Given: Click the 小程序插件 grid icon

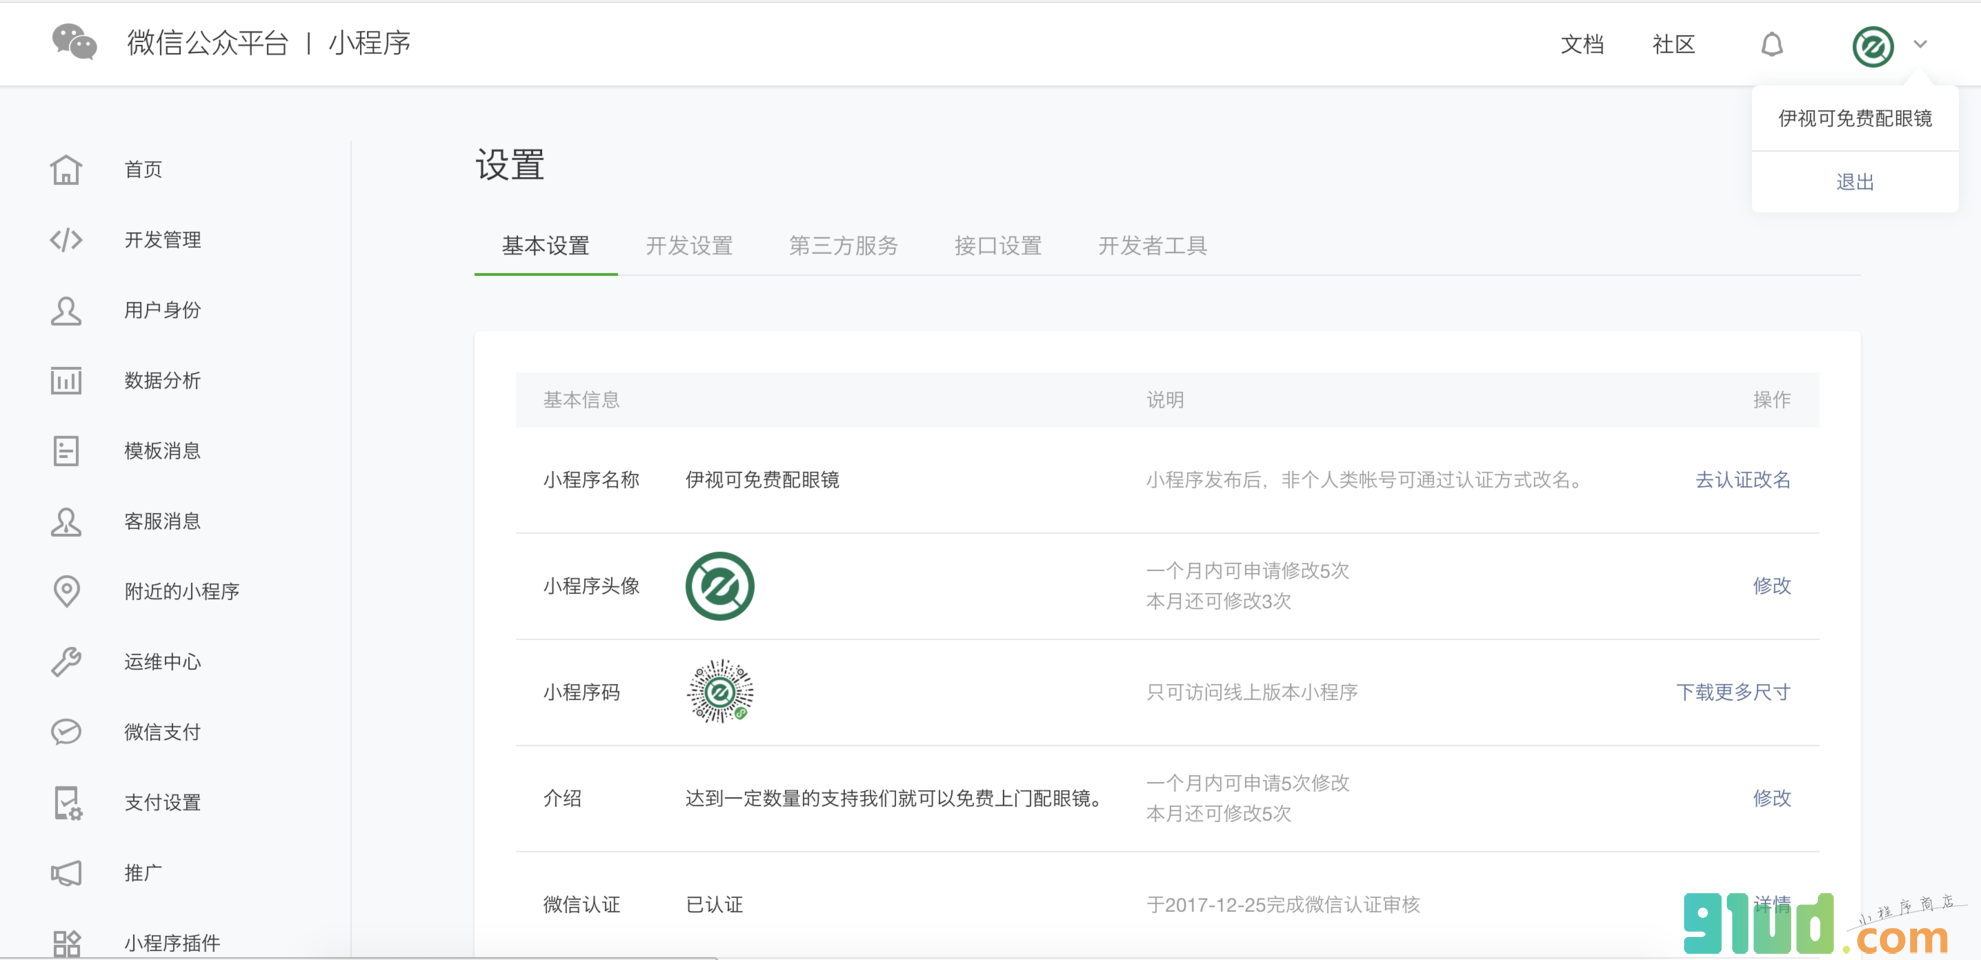Looking at the screenshot, I should pyautogui.click(x=66, y=943).
